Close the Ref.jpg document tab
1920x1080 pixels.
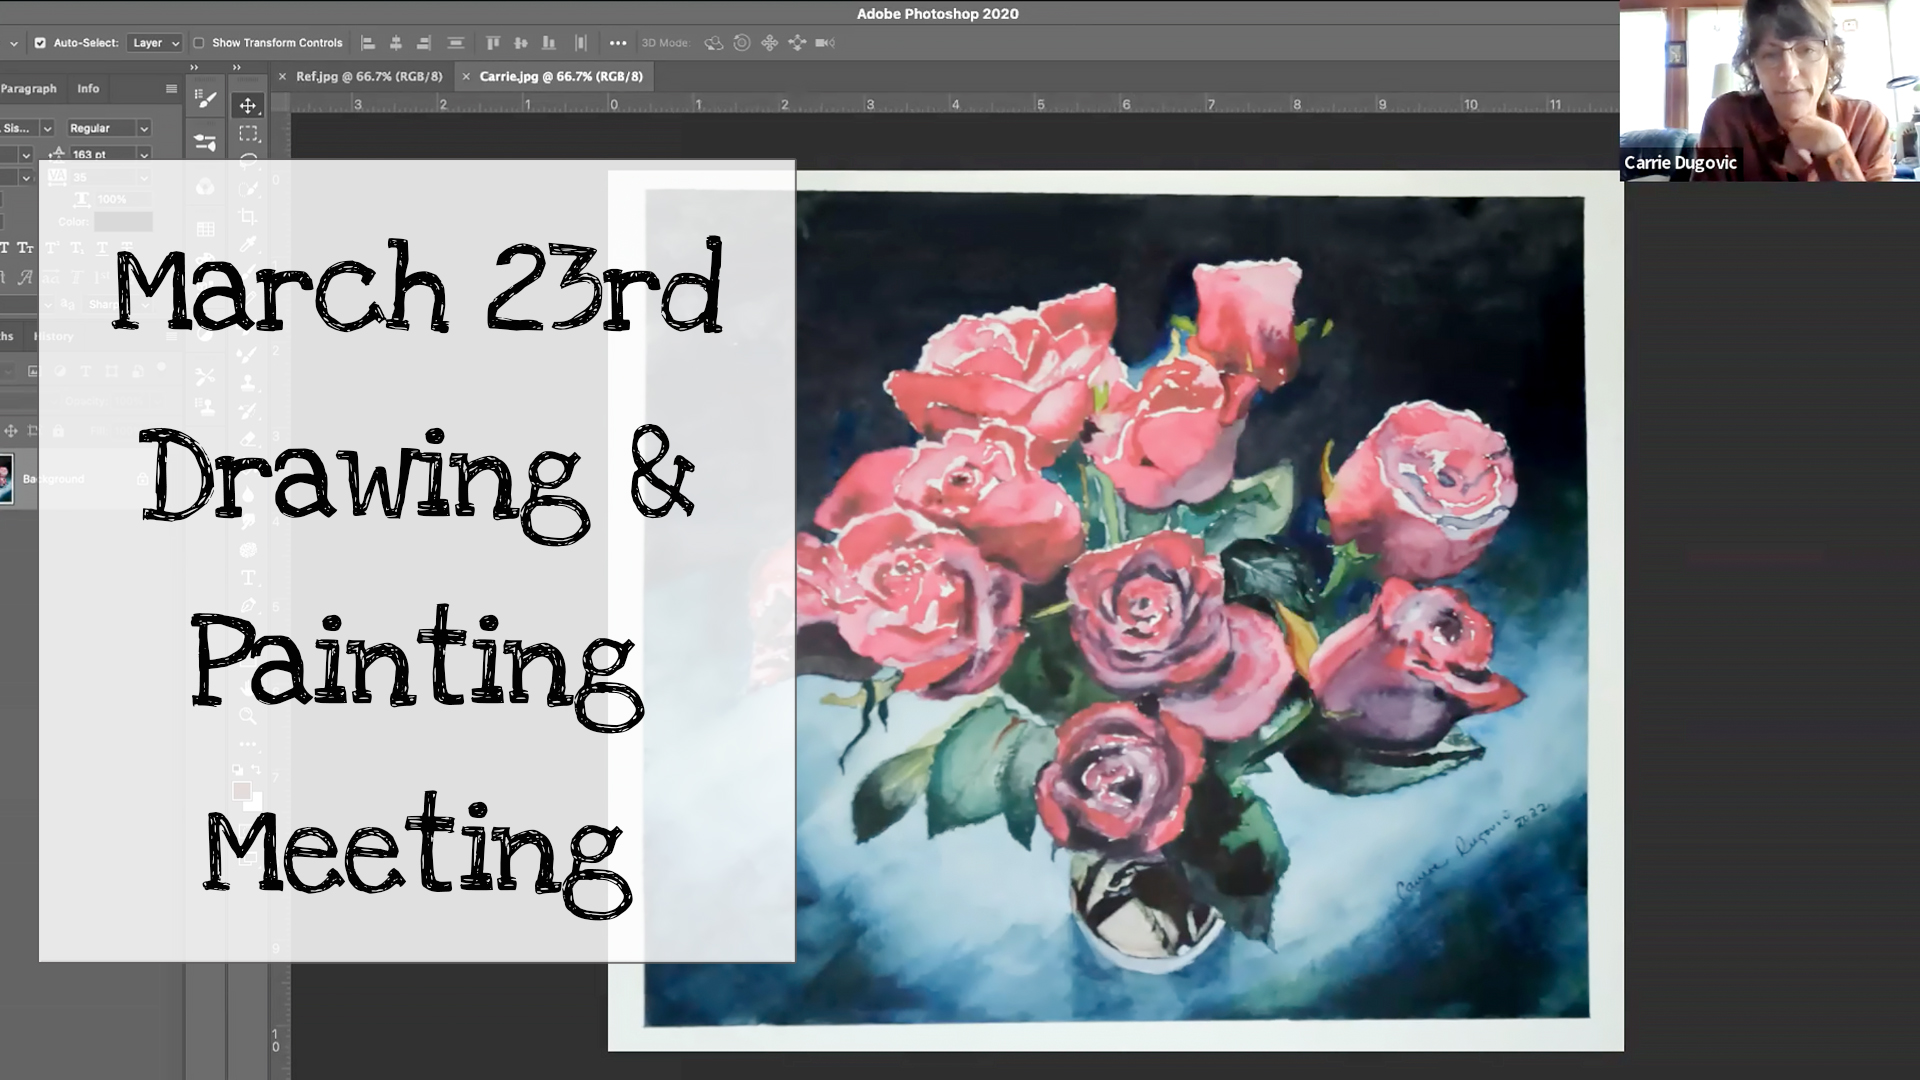(x=282, y=76)
